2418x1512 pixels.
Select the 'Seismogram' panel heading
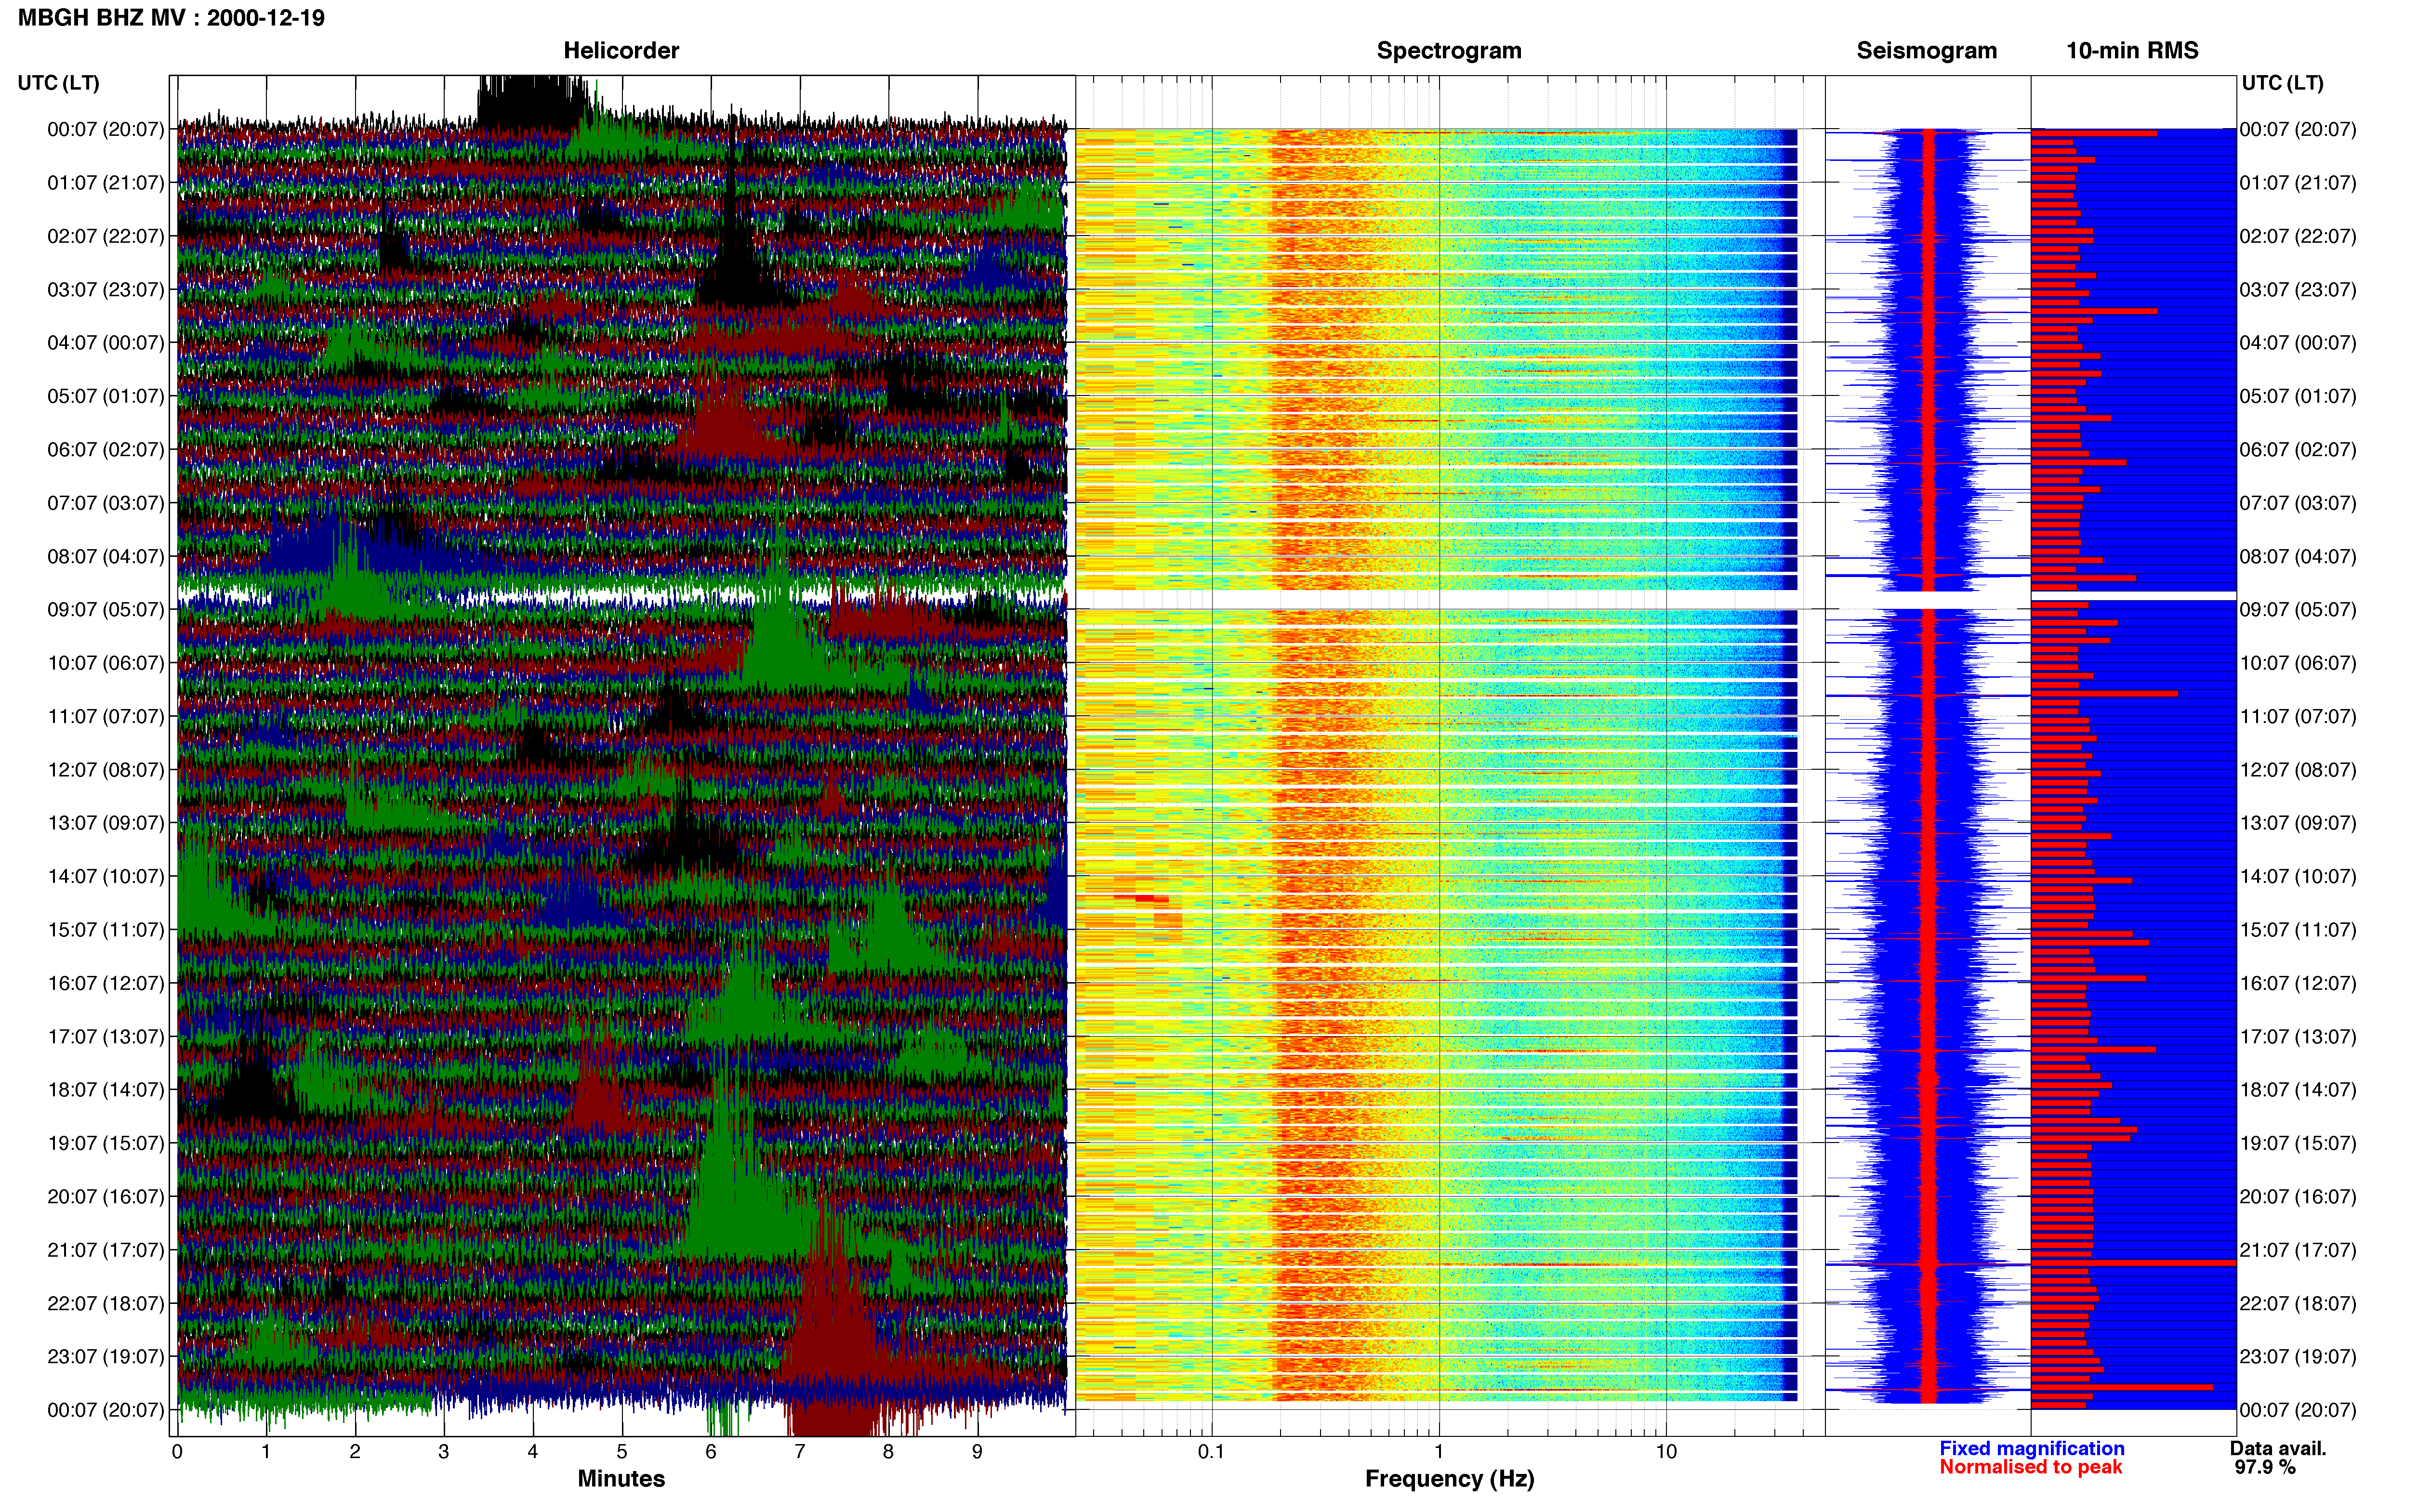tap(1926, 51)
